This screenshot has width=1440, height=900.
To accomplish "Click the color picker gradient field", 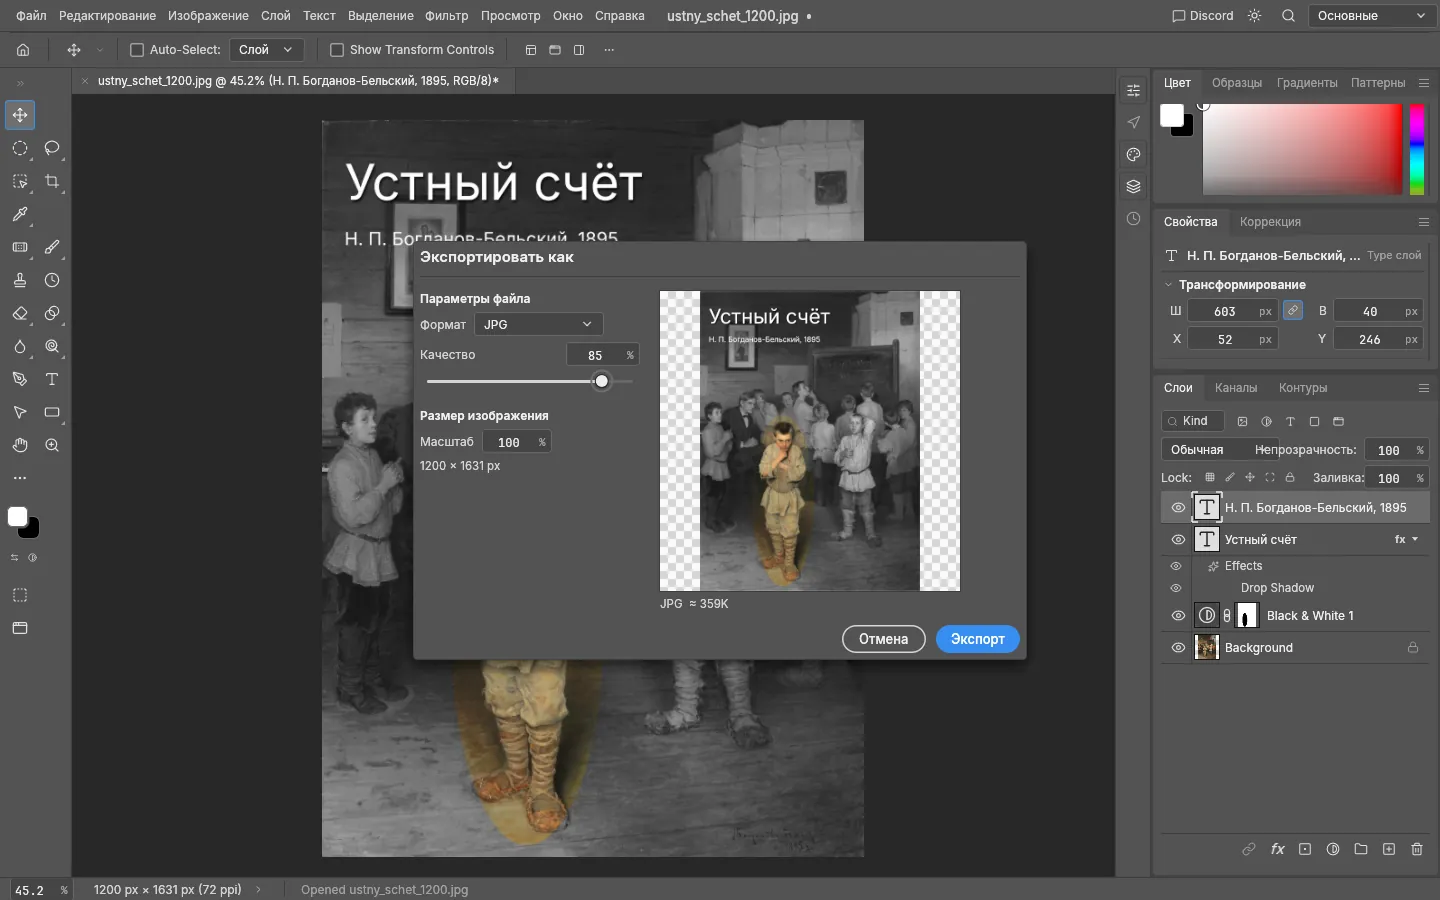I will pyautogui.click(x=1302, y=149).
